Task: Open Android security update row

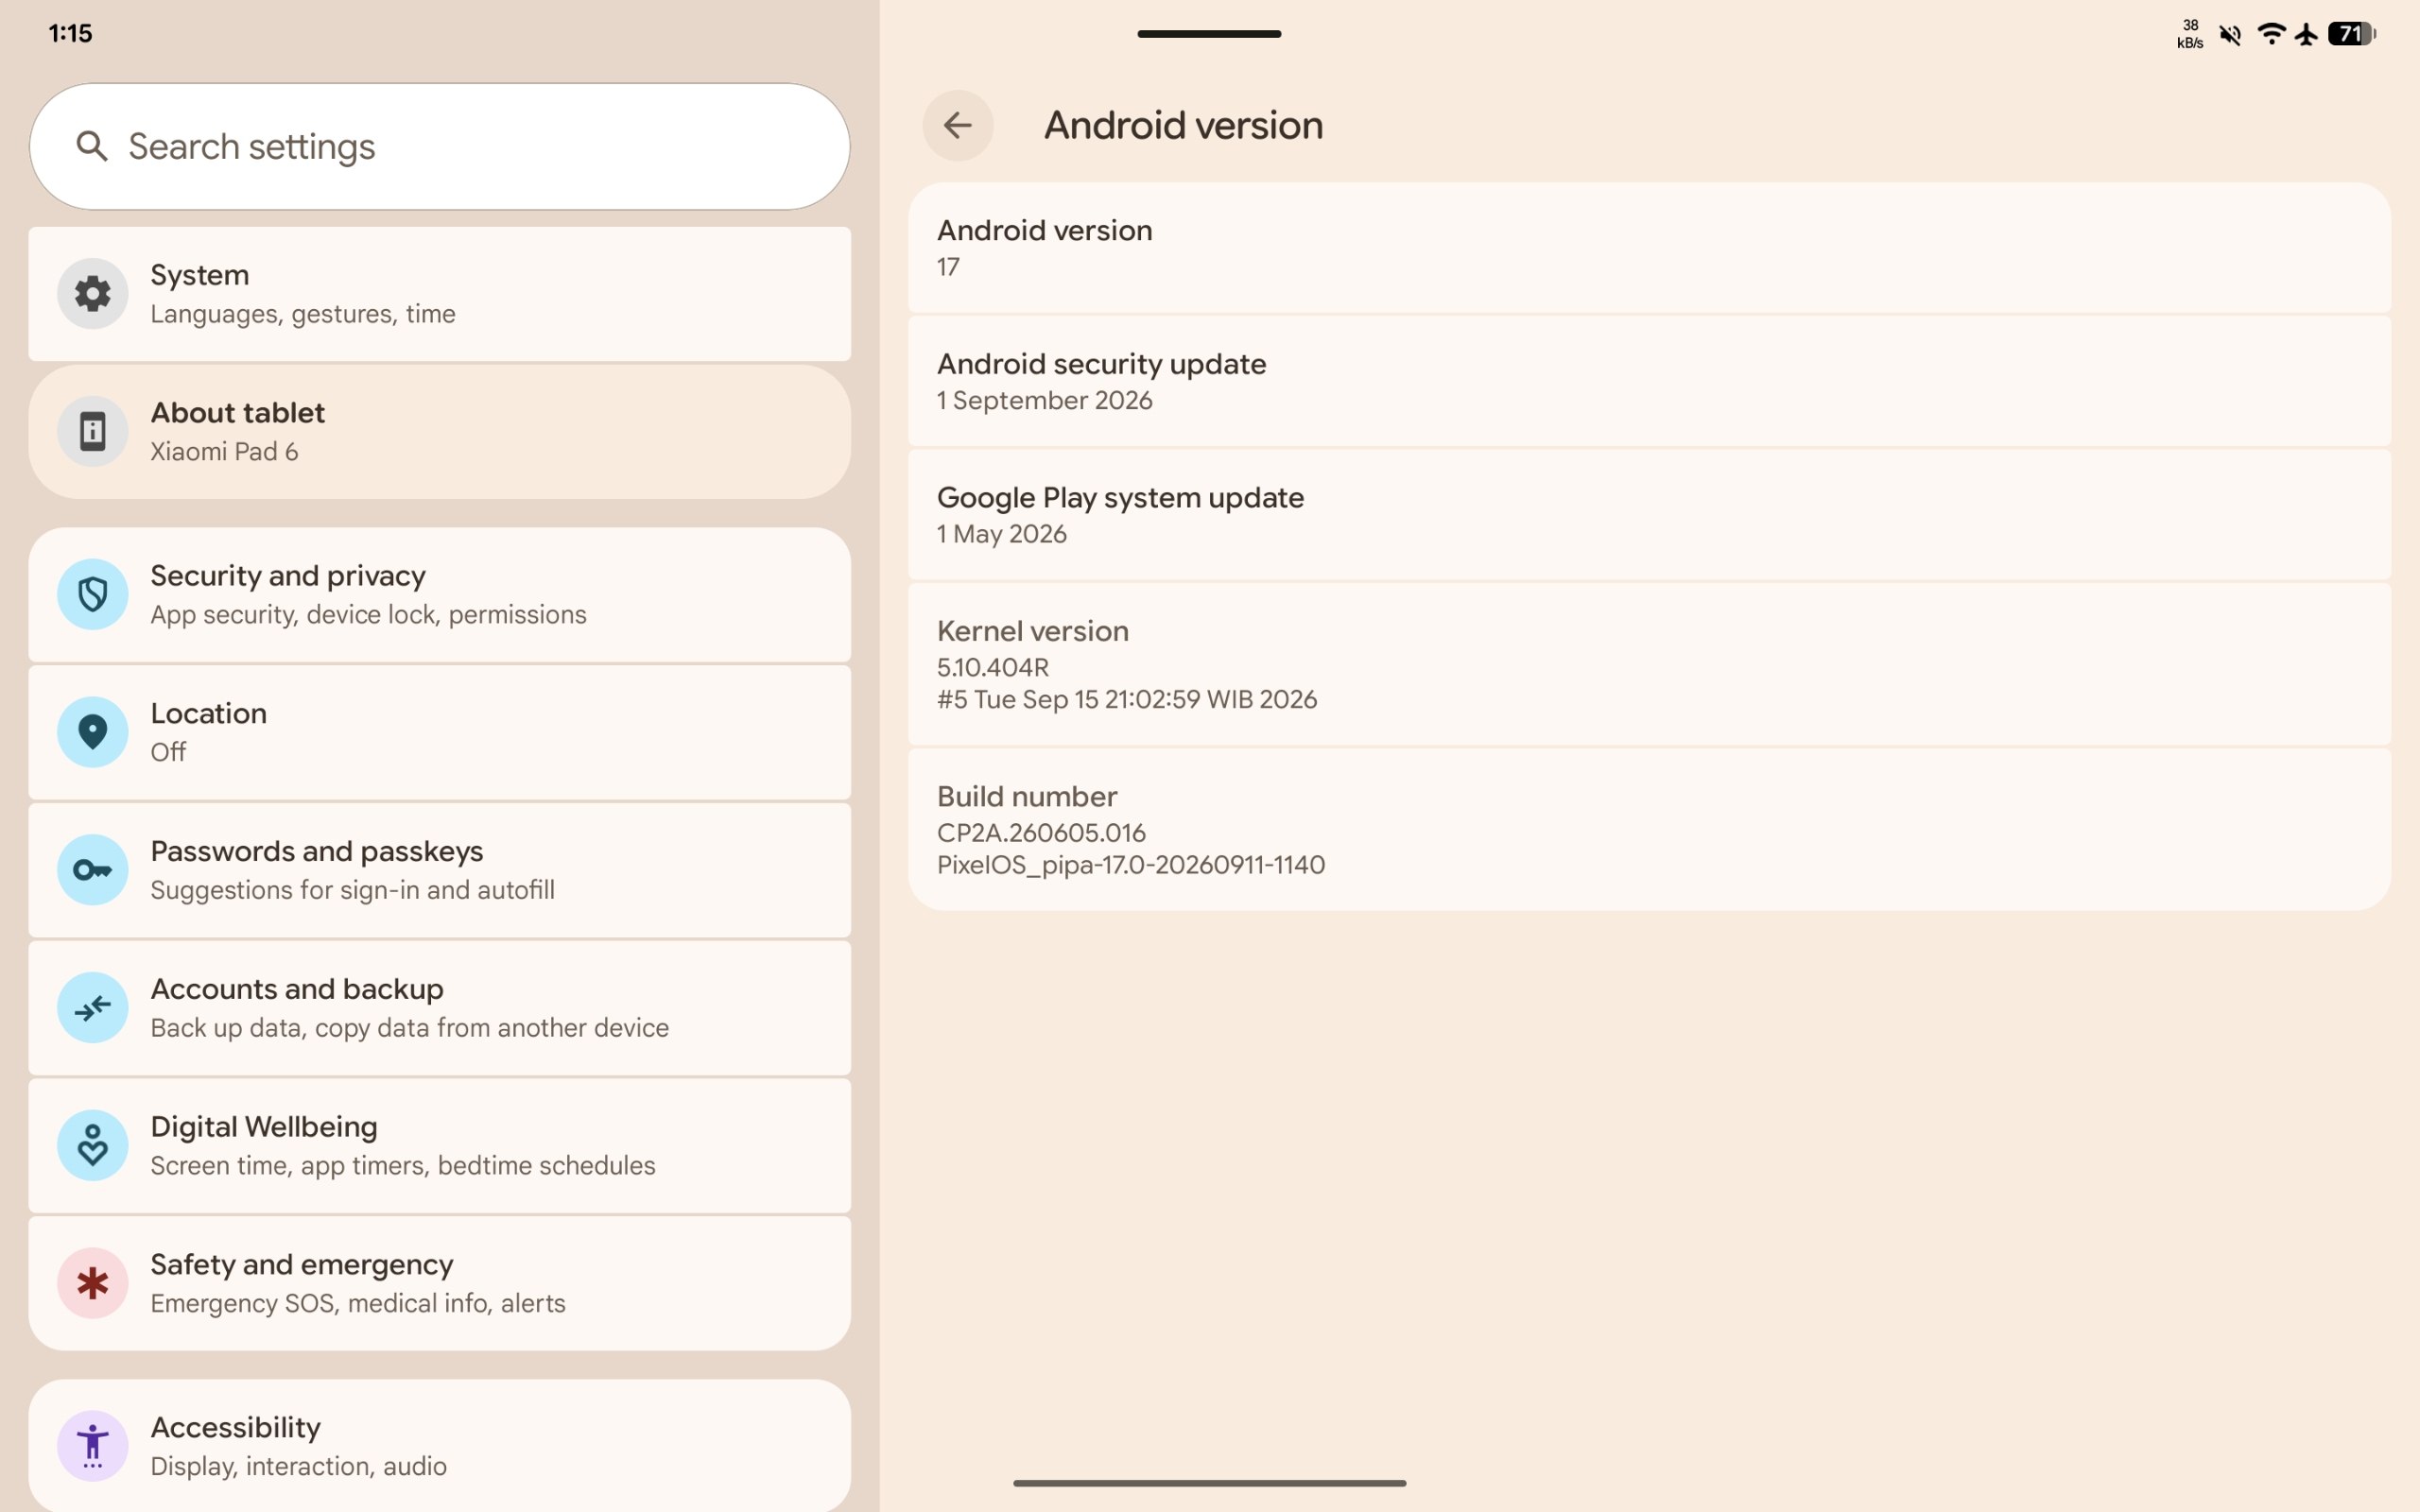Action: (1649, 381)
